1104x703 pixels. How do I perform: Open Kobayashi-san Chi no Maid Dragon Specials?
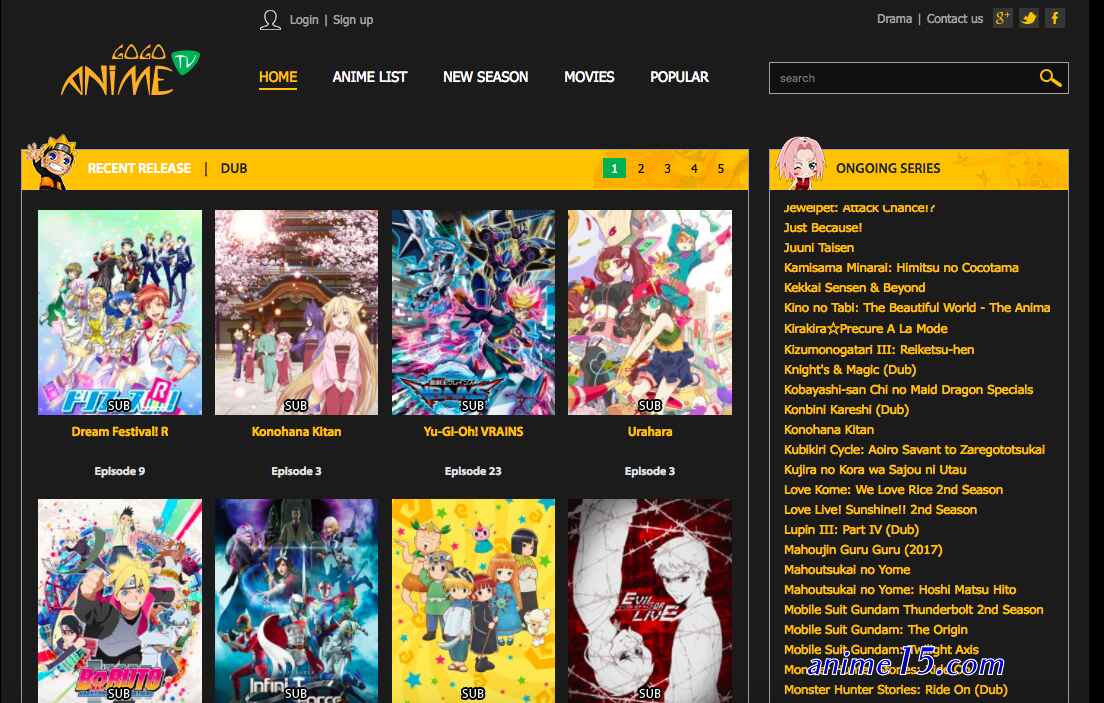coord(908,389)
